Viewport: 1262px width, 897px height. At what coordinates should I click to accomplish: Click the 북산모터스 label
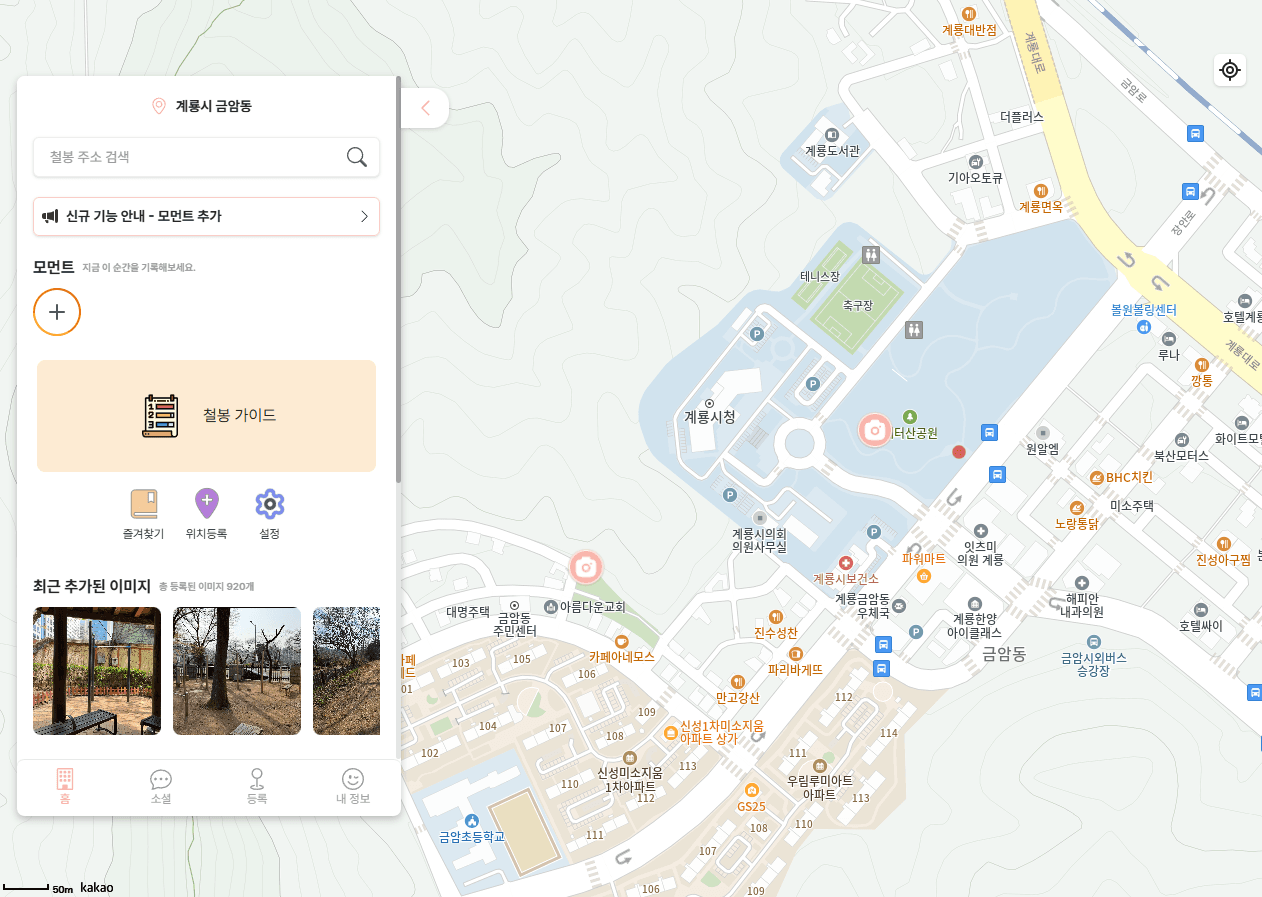[x=1181, y=455]
